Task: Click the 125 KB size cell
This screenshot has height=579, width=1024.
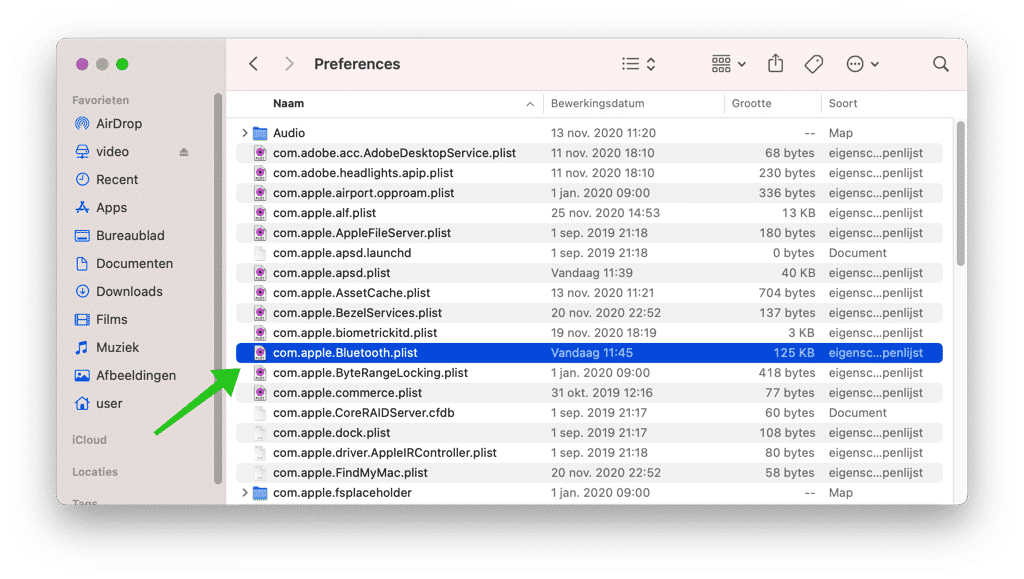Action: tap(793, 352)
